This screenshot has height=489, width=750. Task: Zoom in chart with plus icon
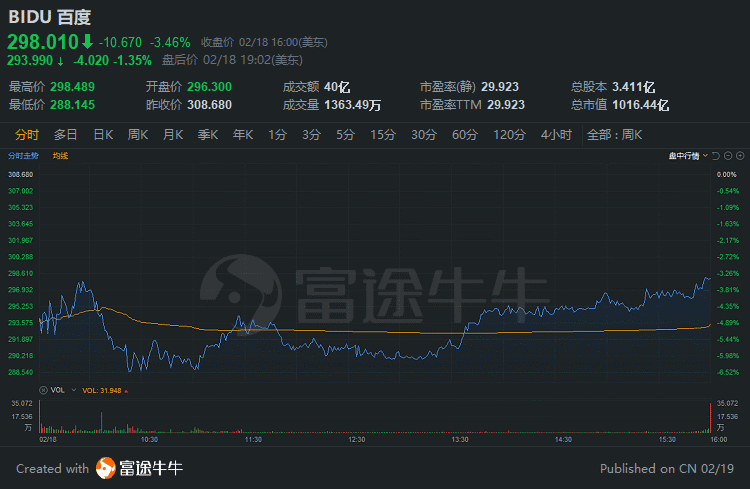[740, 156]
